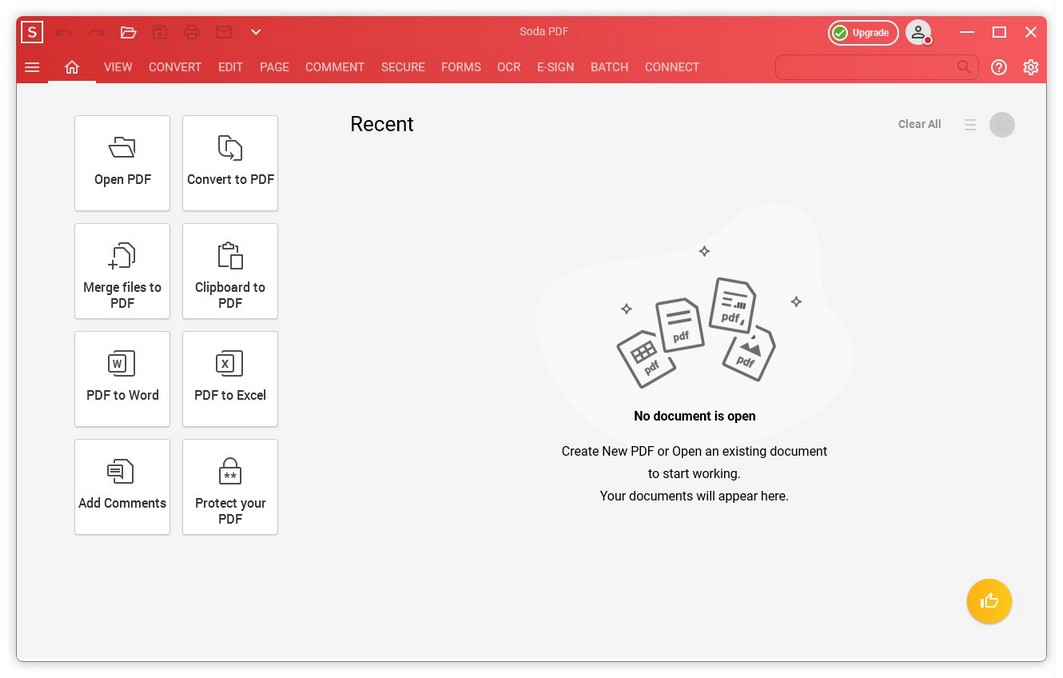
Task: Open the VIEW tab
Action: [118, 67]
